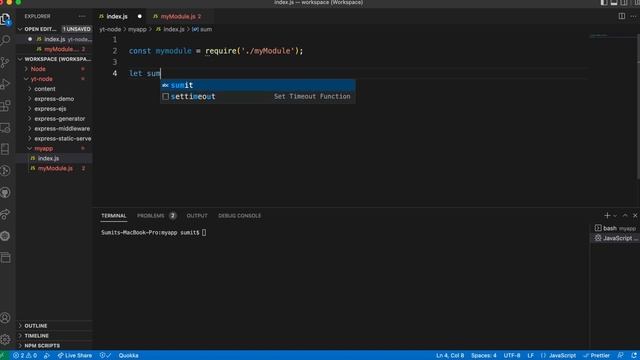The image size is (640, 360).
Task: Click Ln 4, Col 8 cursor position
Action: point(450,356)
